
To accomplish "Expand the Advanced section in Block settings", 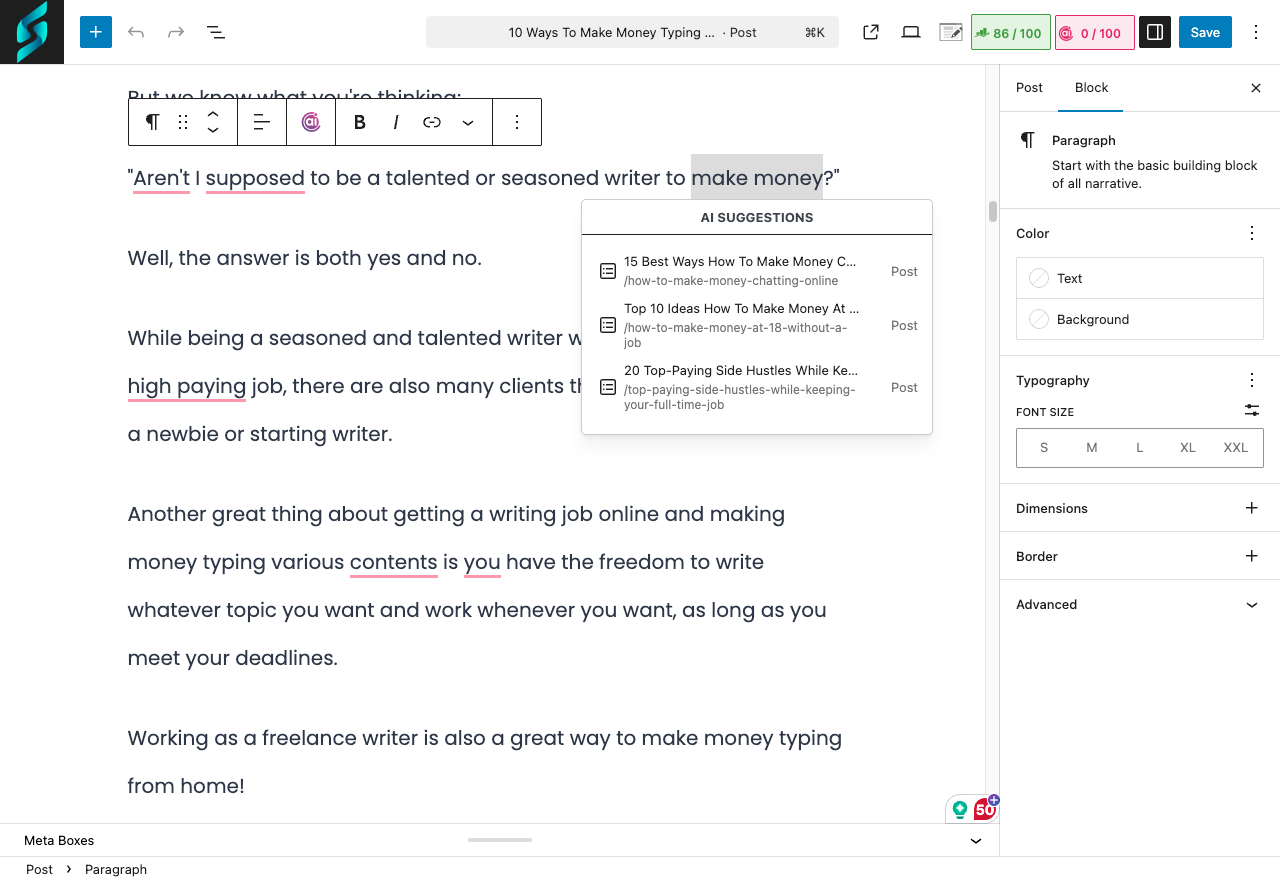I will tap(1139, 604).
